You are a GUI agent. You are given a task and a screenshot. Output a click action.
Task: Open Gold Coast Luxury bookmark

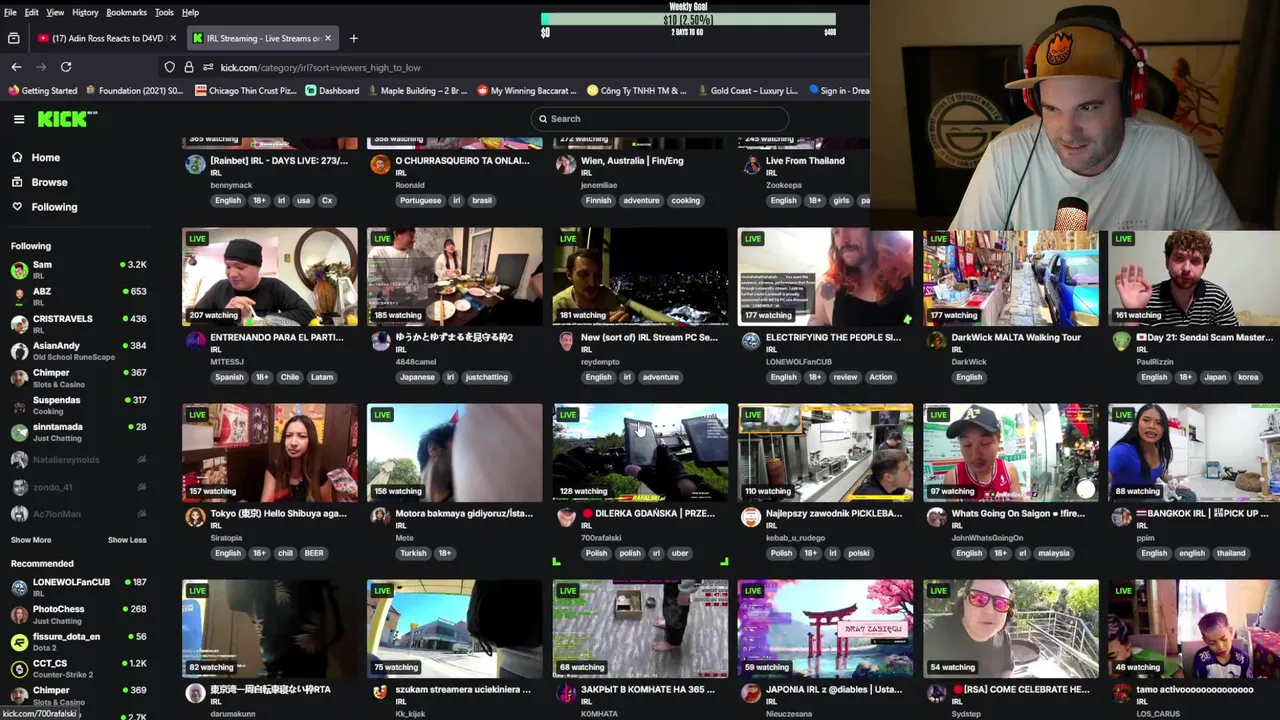coord(747,91)
